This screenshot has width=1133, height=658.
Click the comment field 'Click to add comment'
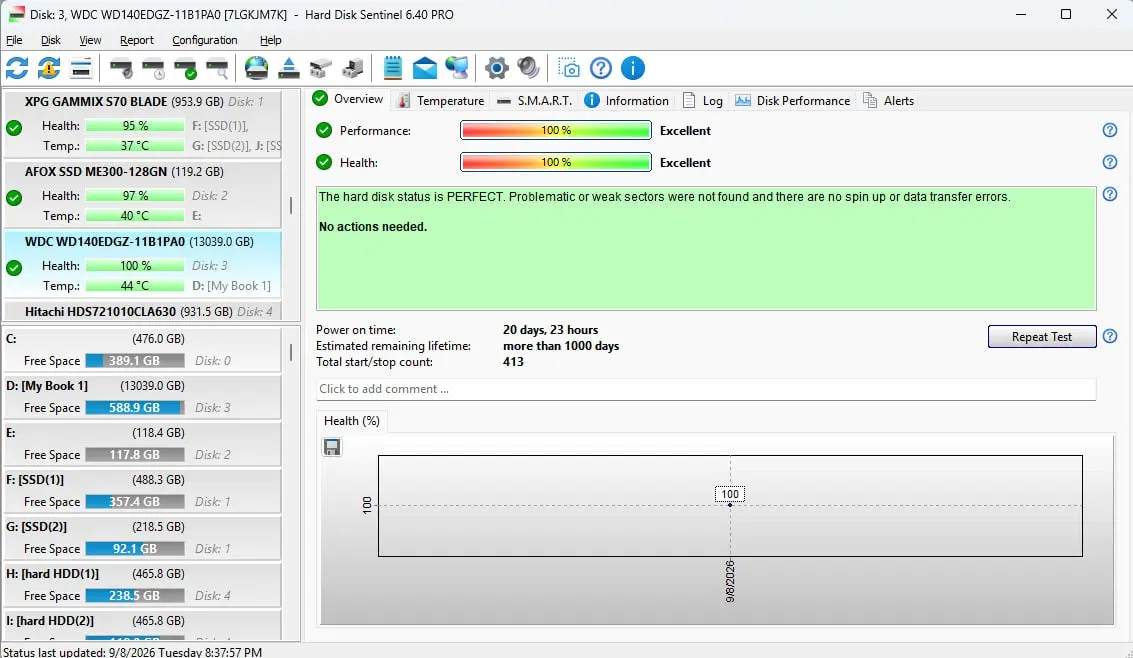(x=706, y=389)
